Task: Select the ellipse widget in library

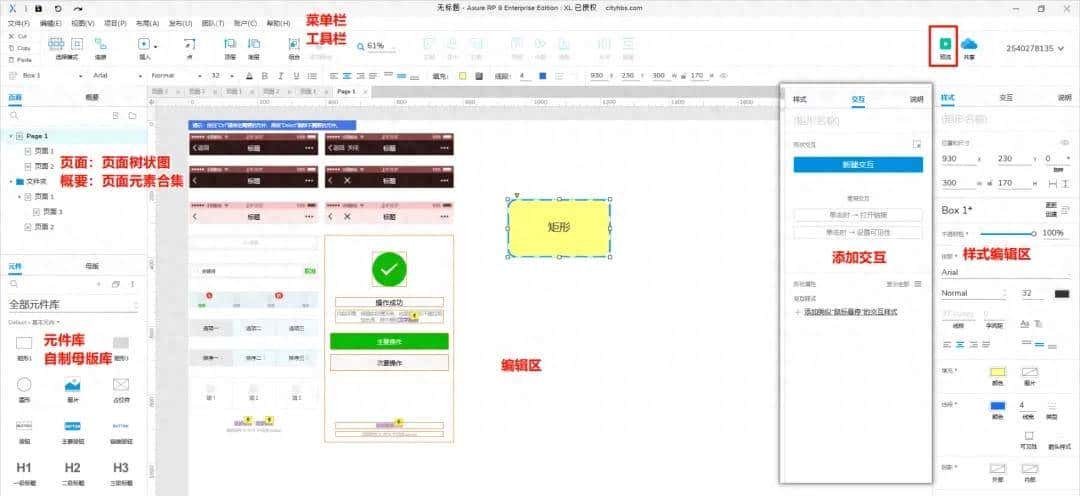Action: point(24,389)
